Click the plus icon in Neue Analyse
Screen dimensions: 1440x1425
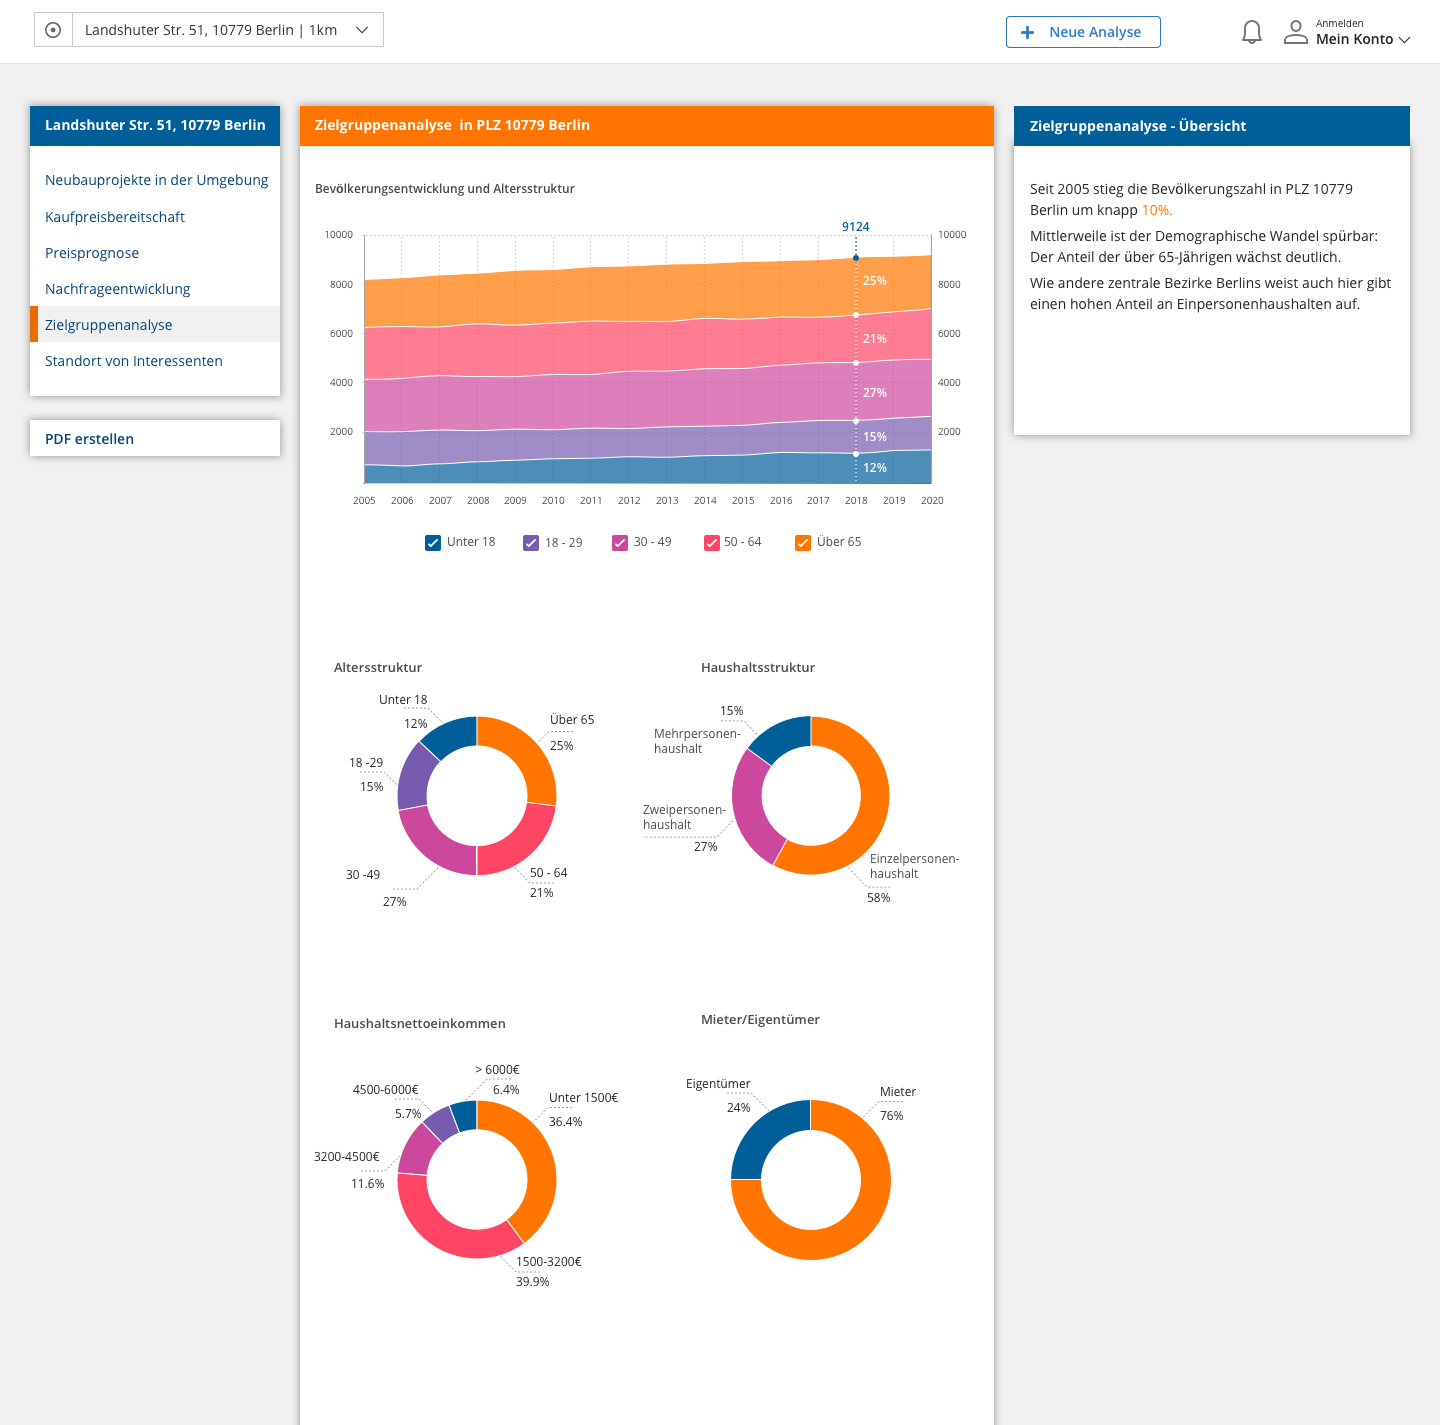coord(1027,32)
